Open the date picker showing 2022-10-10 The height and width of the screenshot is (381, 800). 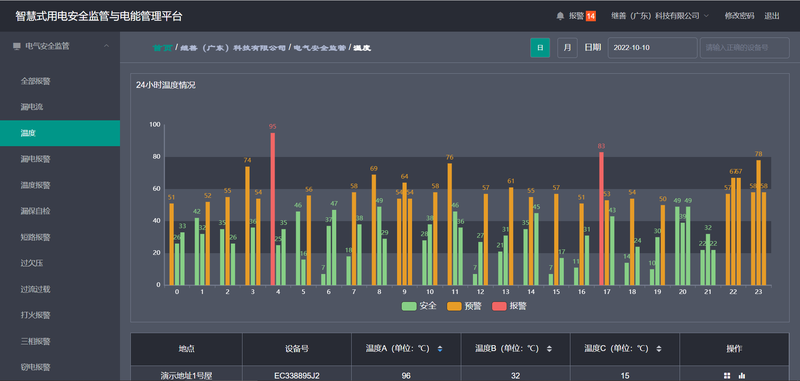(x=652, y=47)
